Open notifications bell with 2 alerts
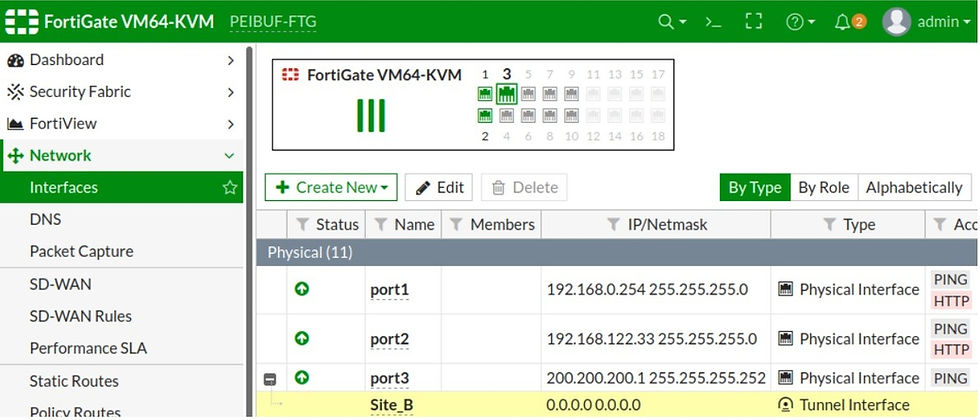Screen dimensions: 980x420 (851, 22)
